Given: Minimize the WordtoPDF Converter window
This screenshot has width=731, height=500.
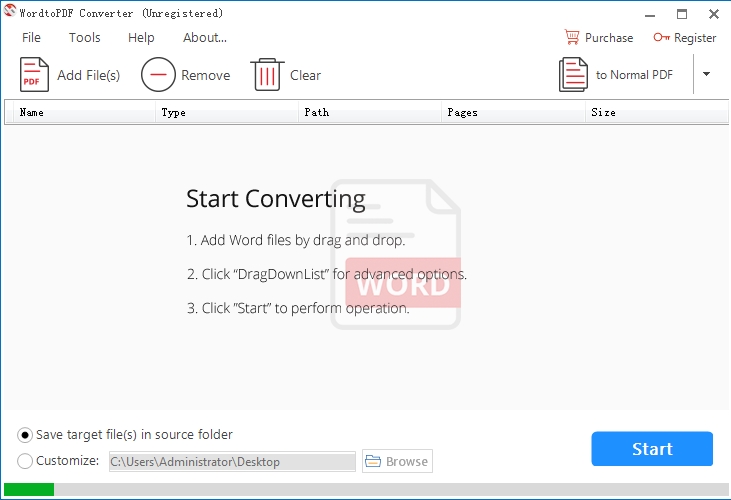Looking at the screenshot, I should pos(650,14).
